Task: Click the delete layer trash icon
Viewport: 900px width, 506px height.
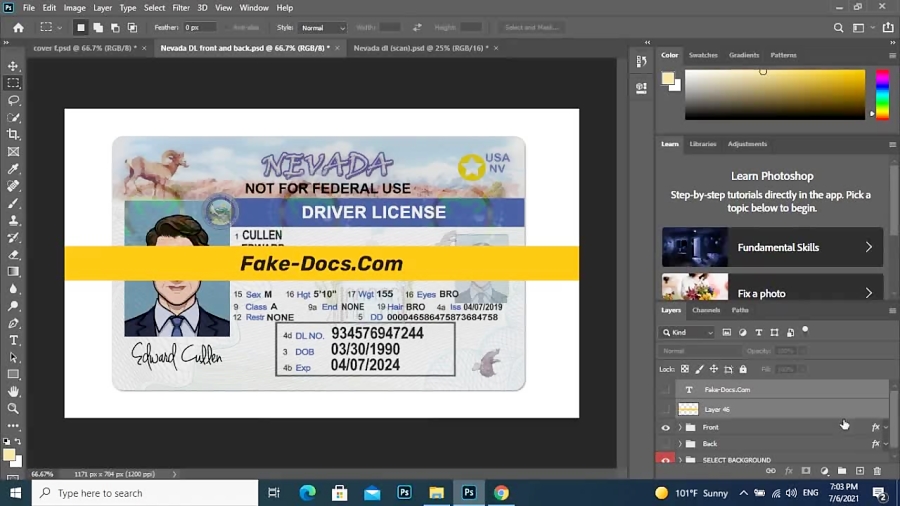Action: (877, 471)
